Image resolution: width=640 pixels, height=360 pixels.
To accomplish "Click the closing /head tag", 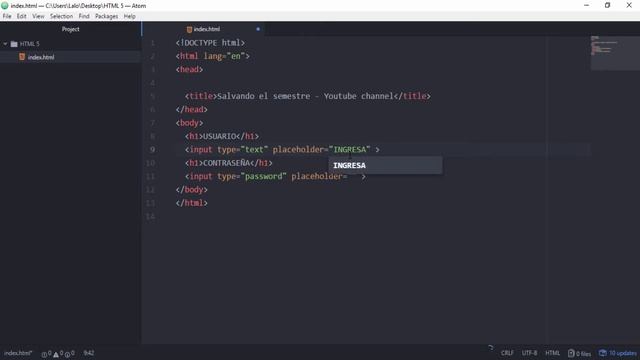I will tap(192, 109).
